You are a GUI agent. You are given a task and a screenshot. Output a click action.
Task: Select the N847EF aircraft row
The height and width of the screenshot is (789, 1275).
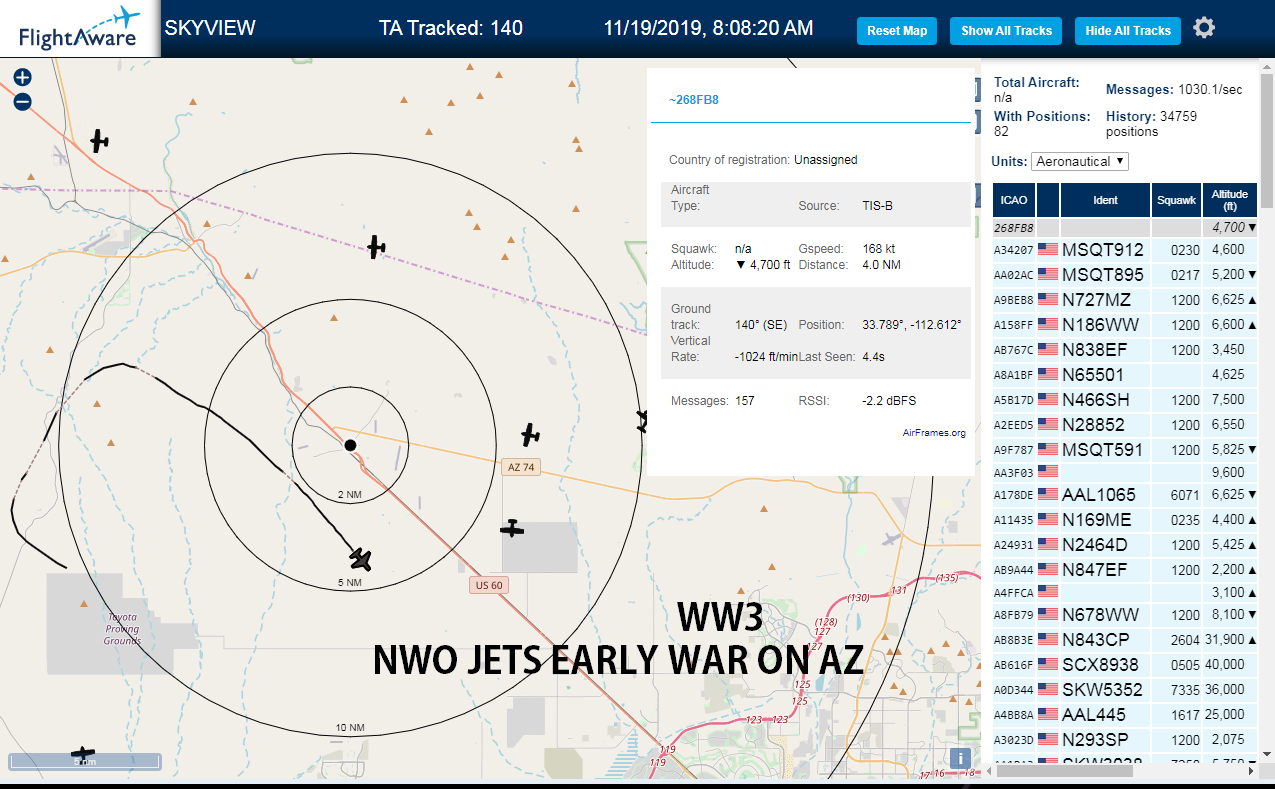coord(1125,569)
